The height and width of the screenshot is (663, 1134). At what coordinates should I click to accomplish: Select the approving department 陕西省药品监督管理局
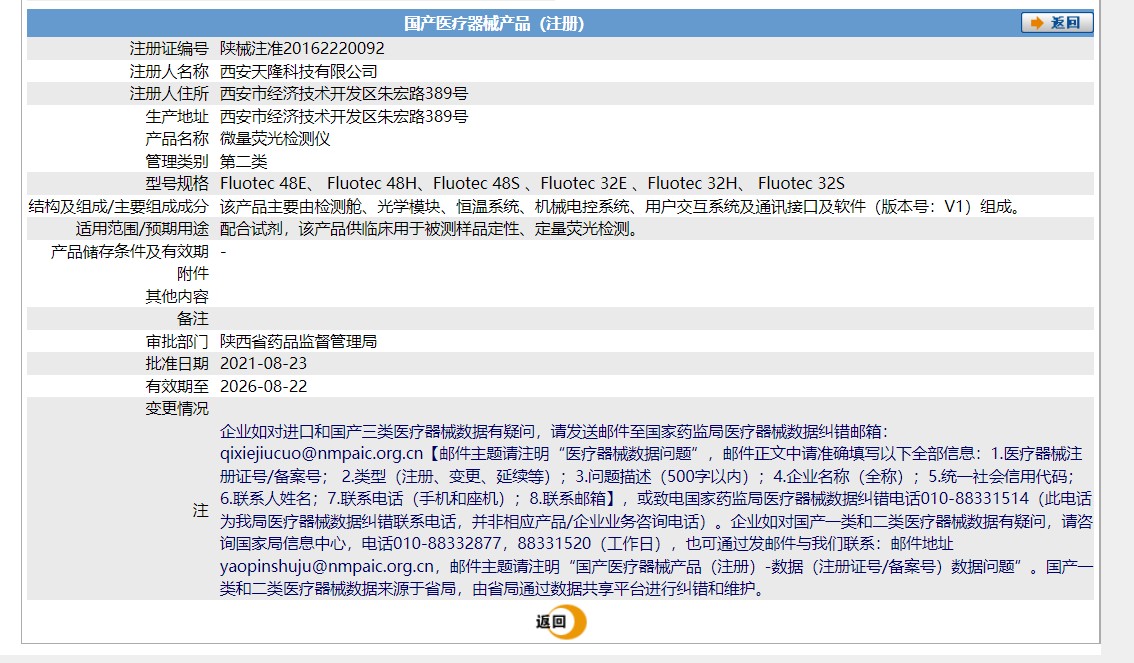(x=299, y=341)
